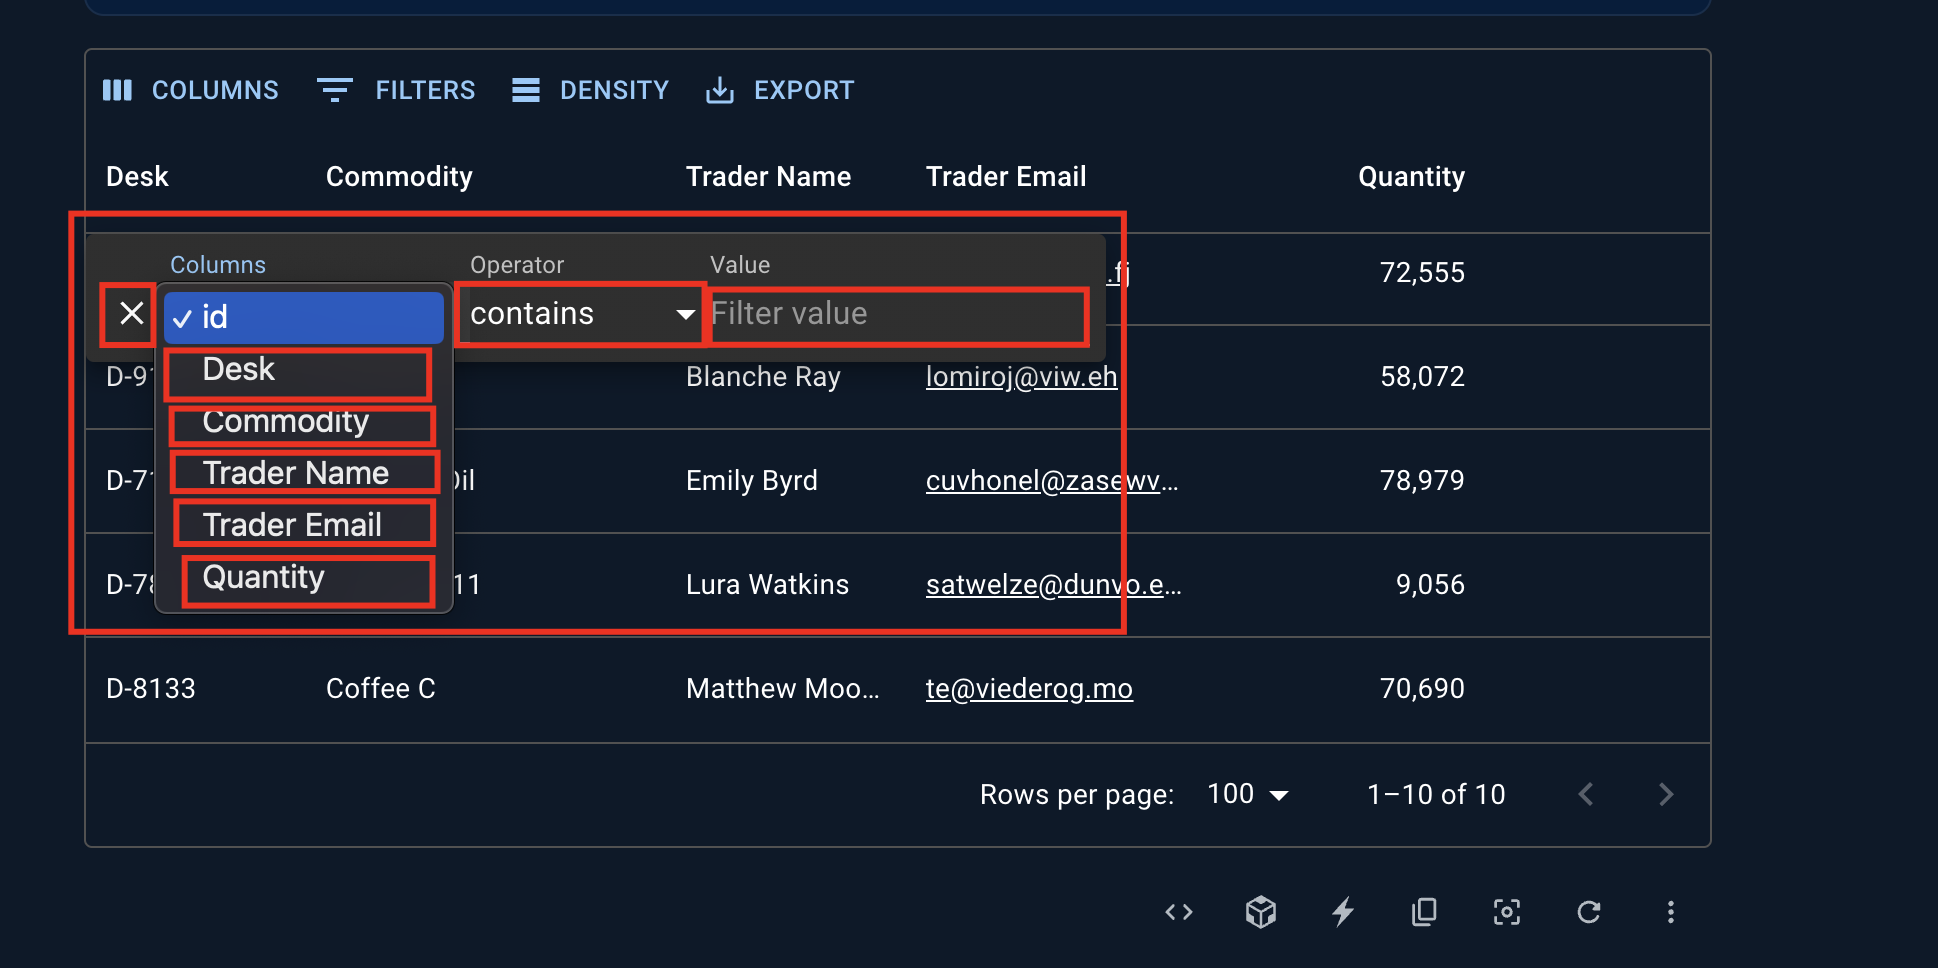
Task: Open the more options vertical dots menu
Action: [1670, 912]
